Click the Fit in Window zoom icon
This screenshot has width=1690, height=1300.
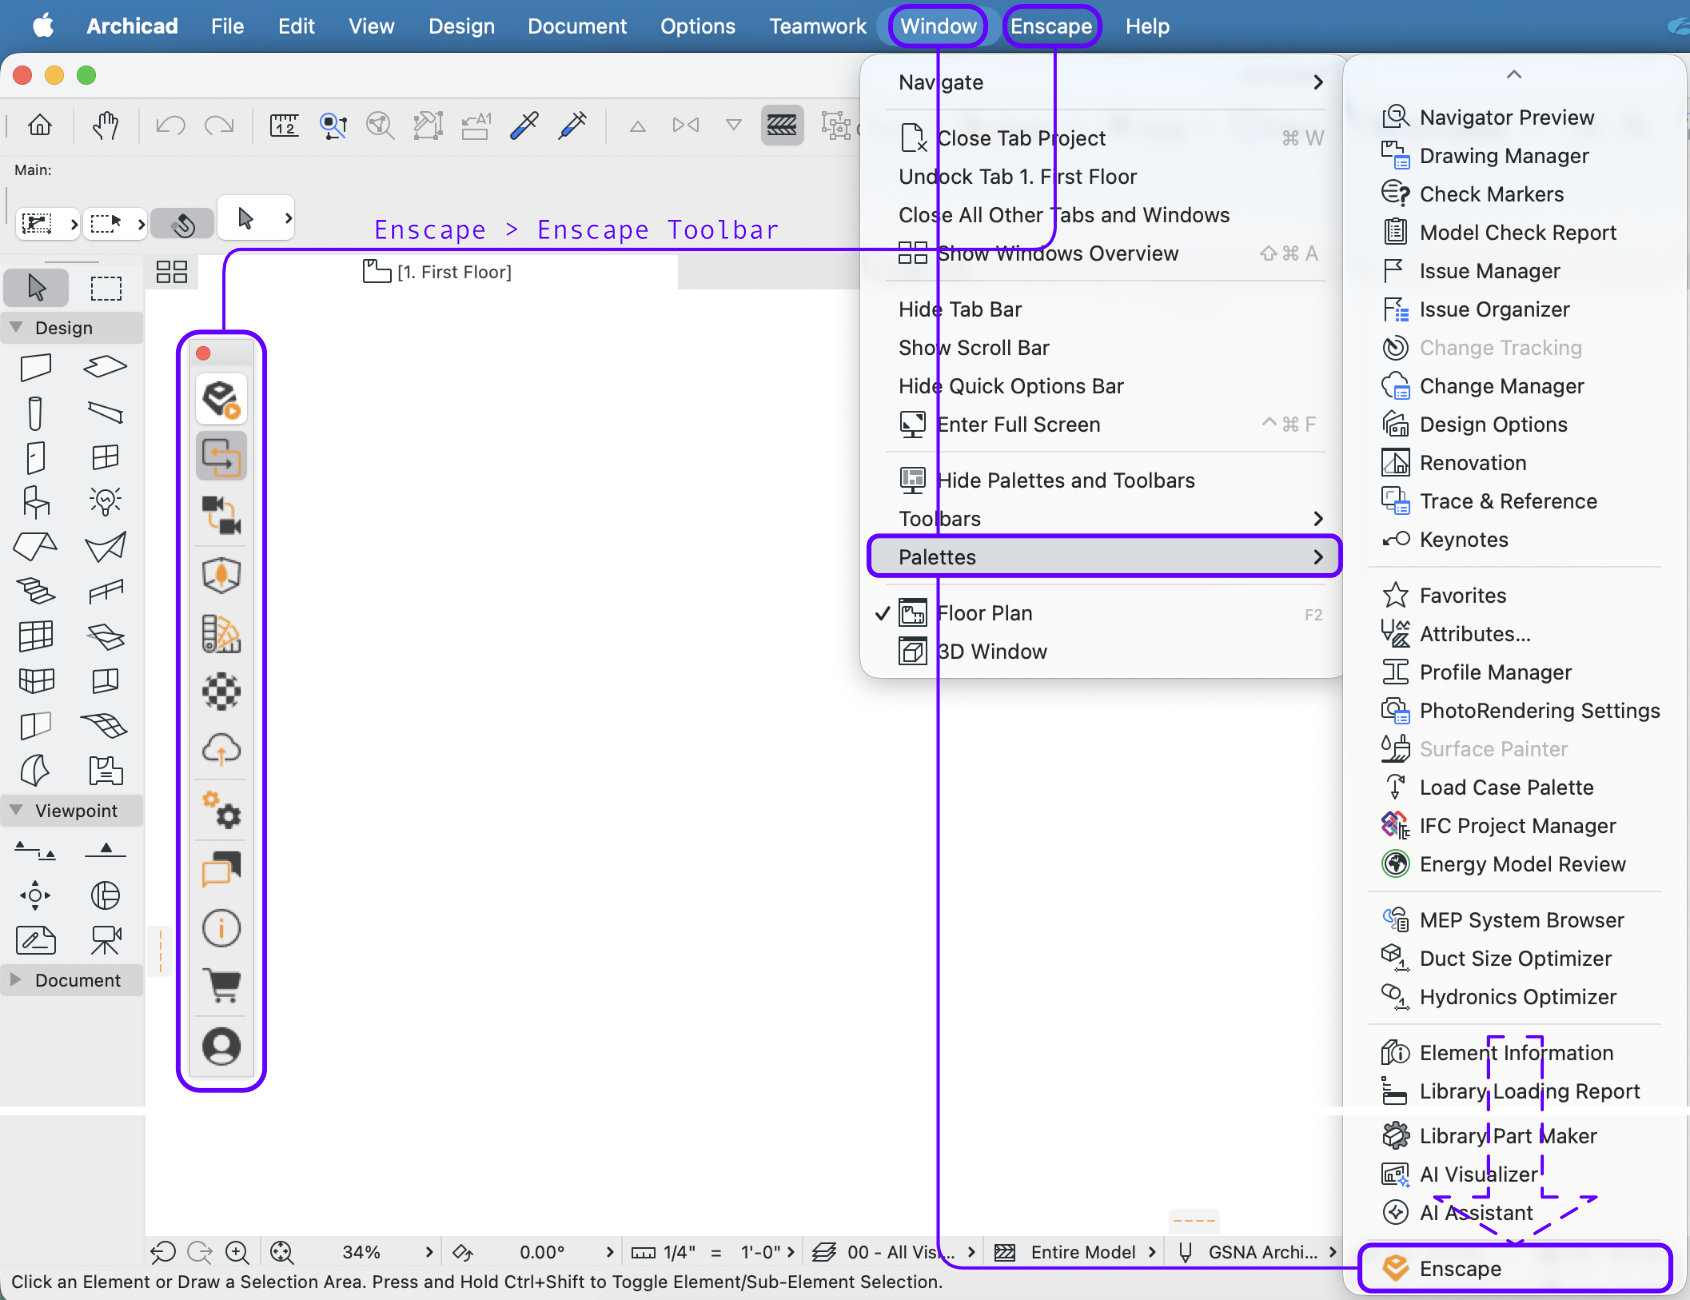282,1252
